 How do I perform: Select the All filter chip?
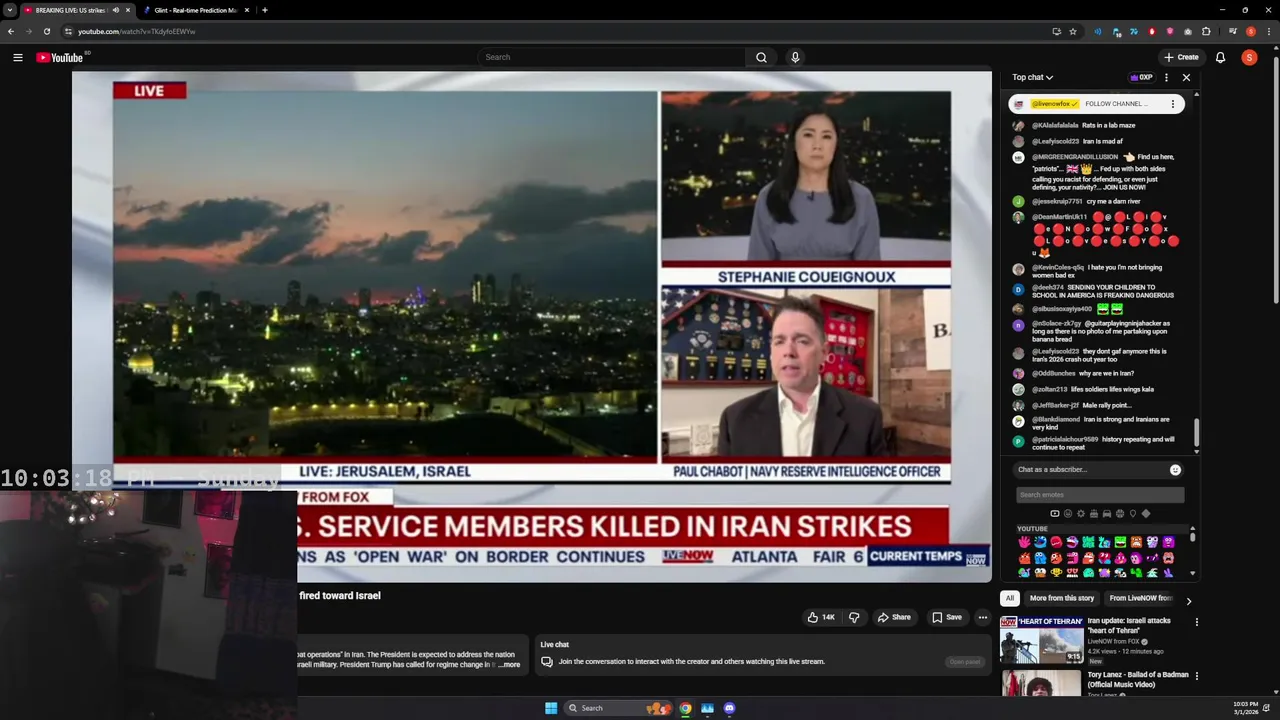pos(1009,598)
